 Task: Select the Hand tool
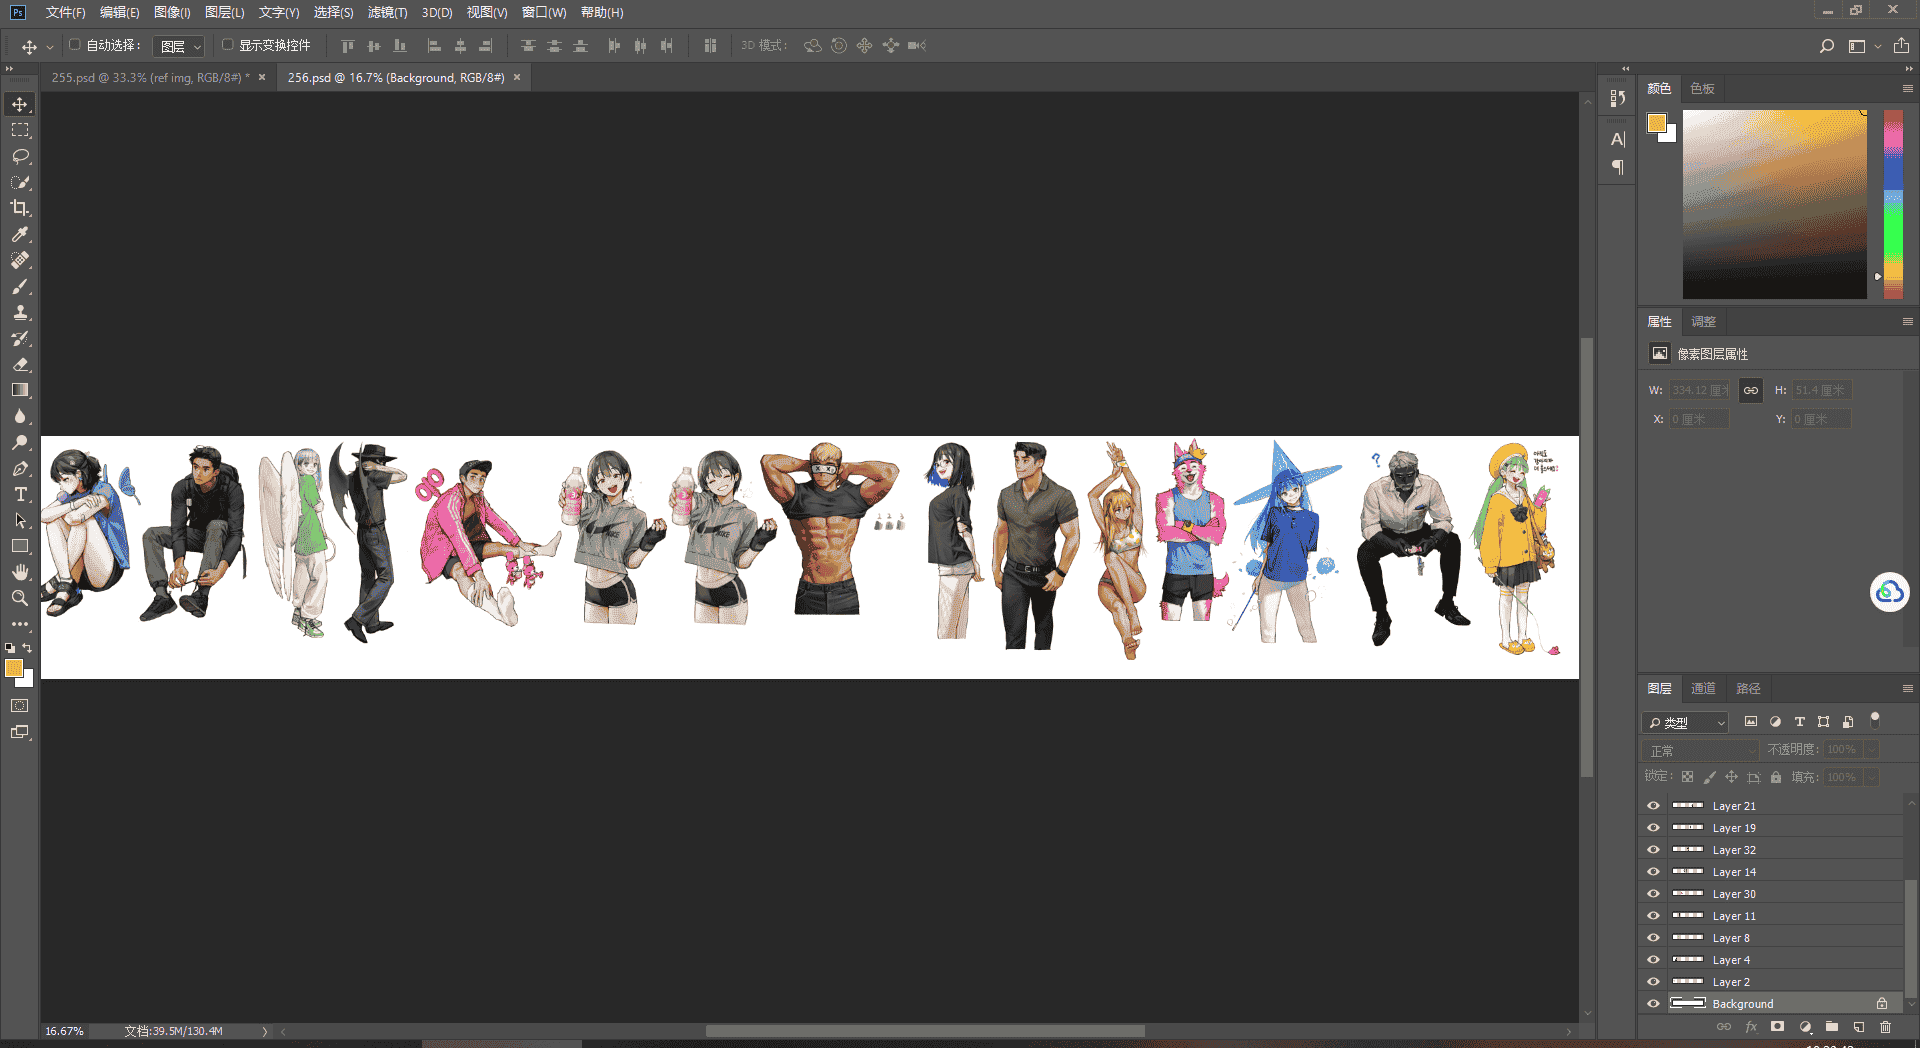(20, 572)
